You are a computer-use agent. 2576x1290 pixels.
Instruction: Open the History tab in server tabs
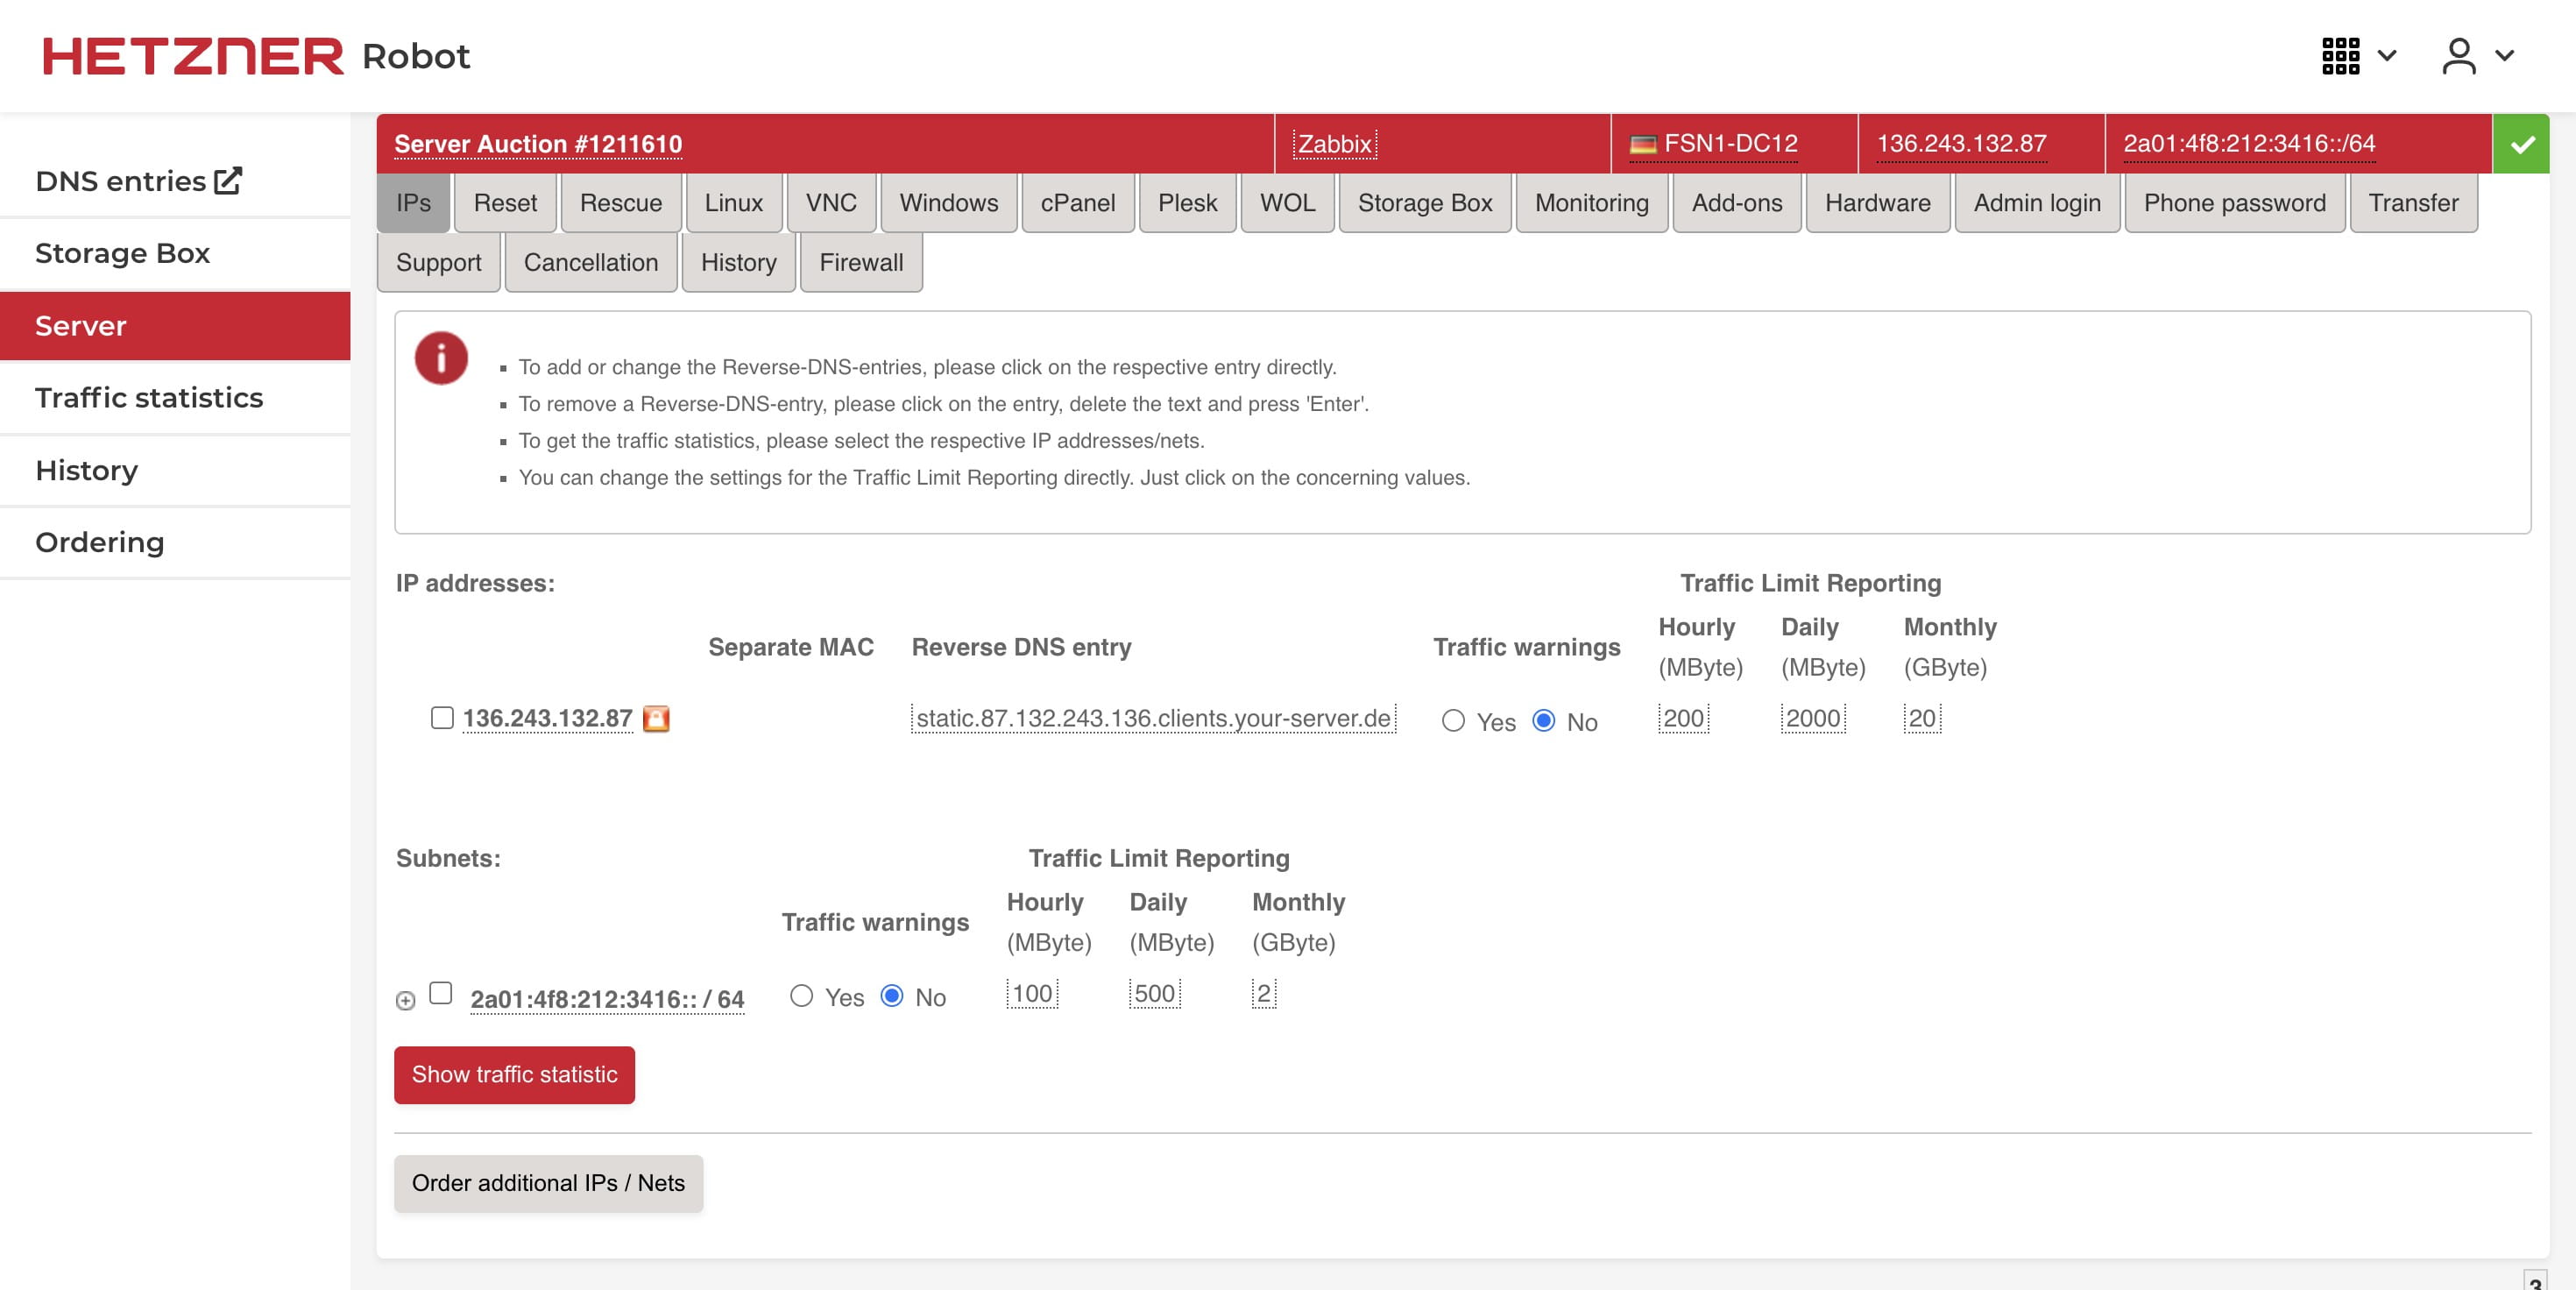coord(738,263)
